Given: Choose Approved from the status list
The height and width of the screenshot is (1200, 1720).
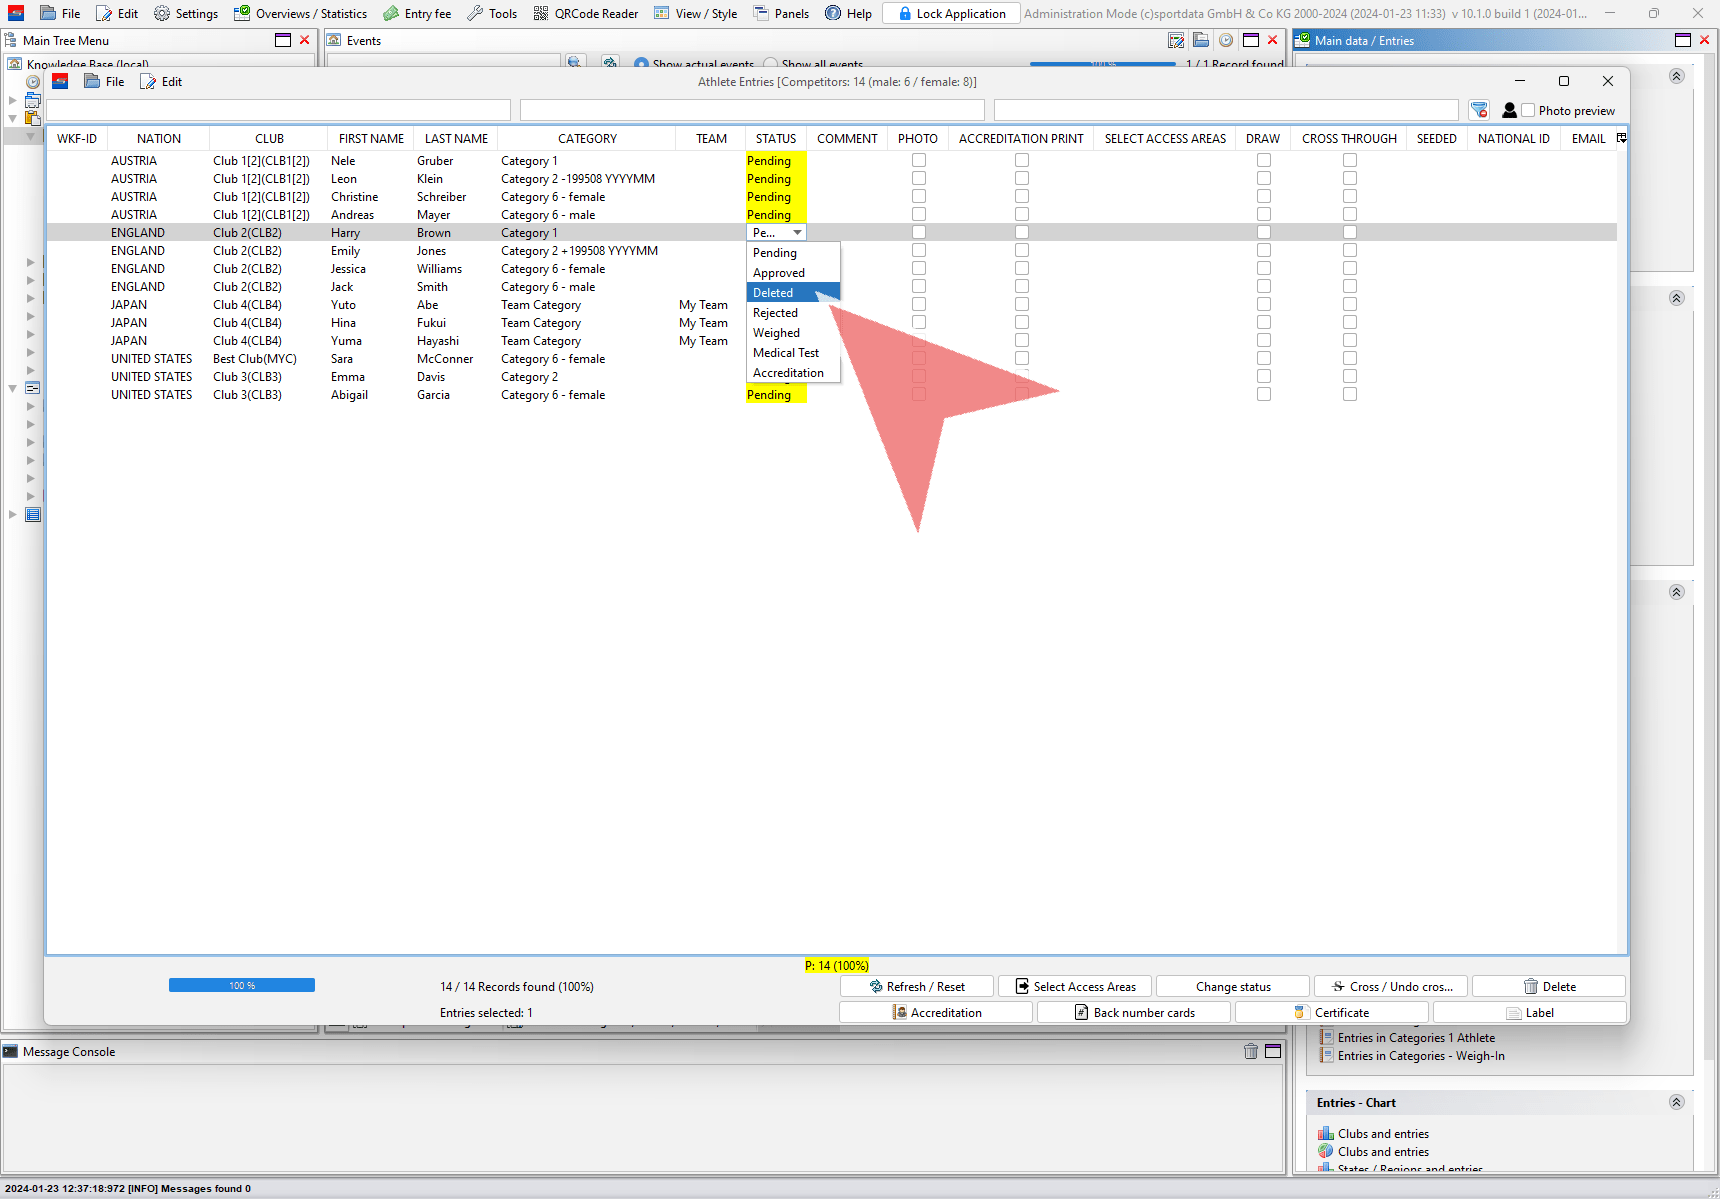Looking at the screenshot, I should pos(779,273).
